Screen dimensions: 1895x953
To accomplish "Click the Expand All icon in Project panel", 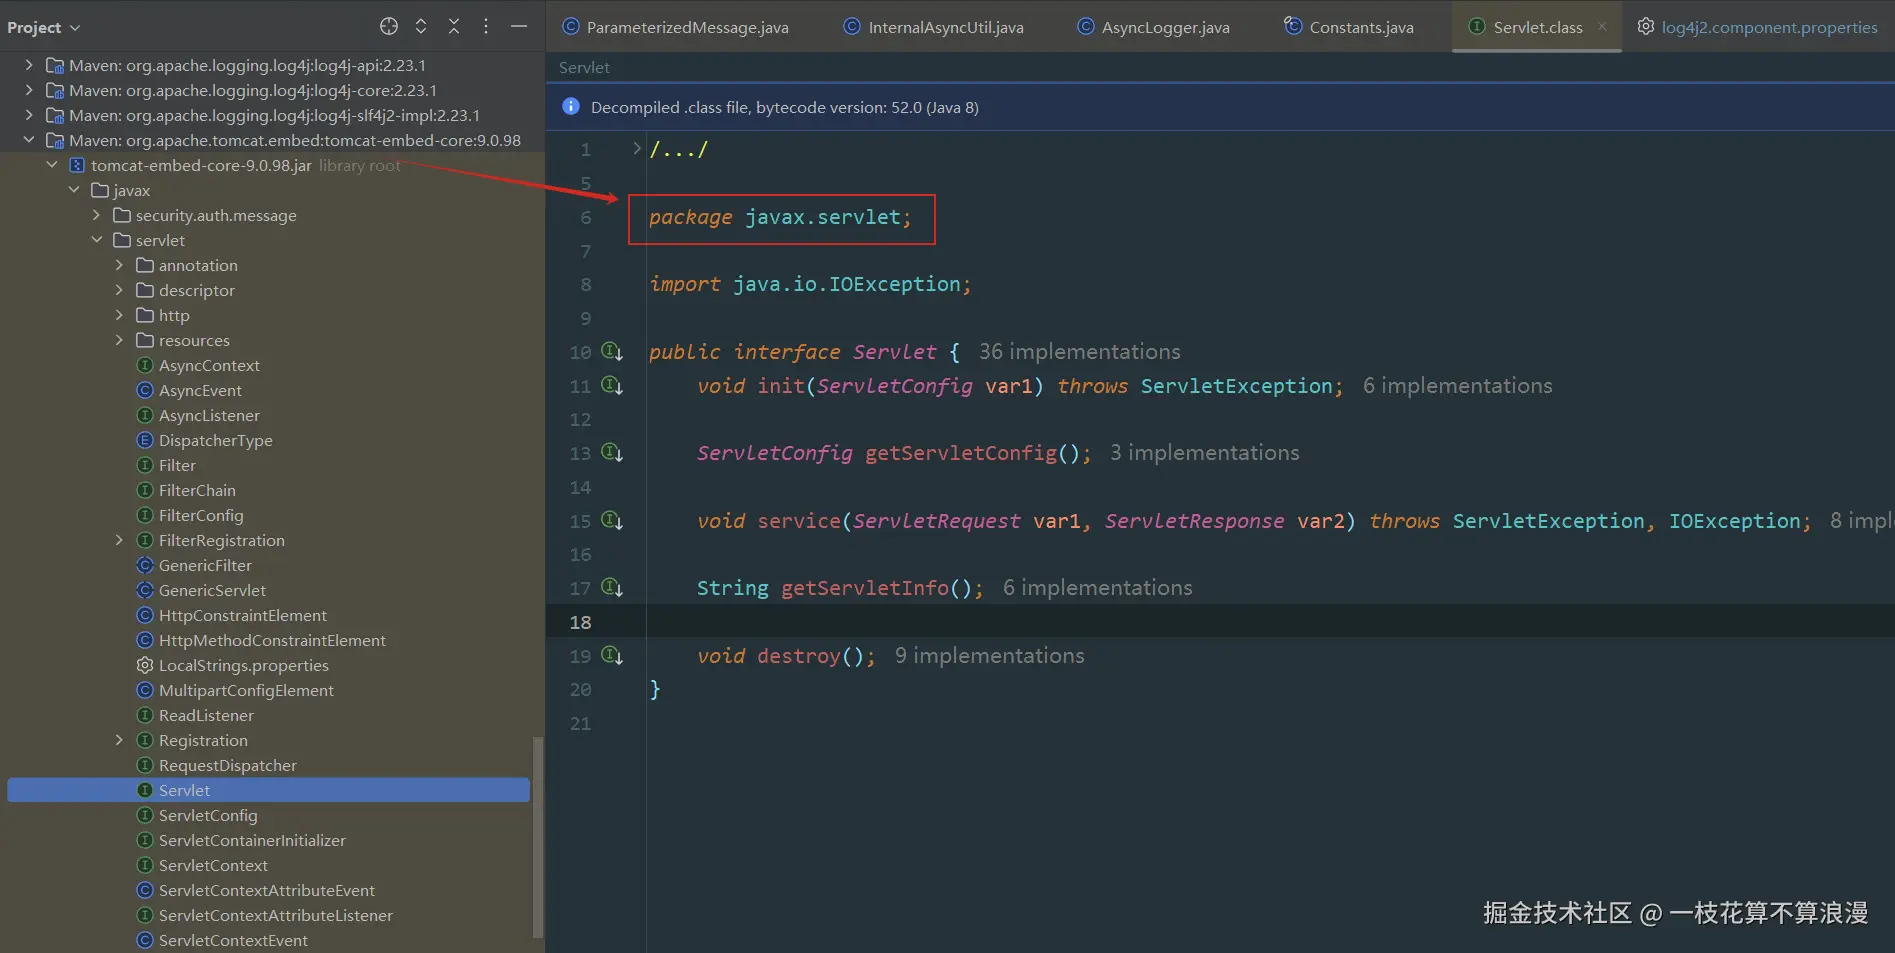I will point(421,27).
